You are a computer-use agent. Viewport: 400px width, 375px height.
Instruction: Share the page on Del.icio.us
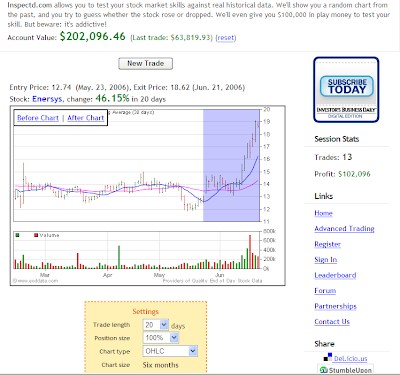(350, 359)
